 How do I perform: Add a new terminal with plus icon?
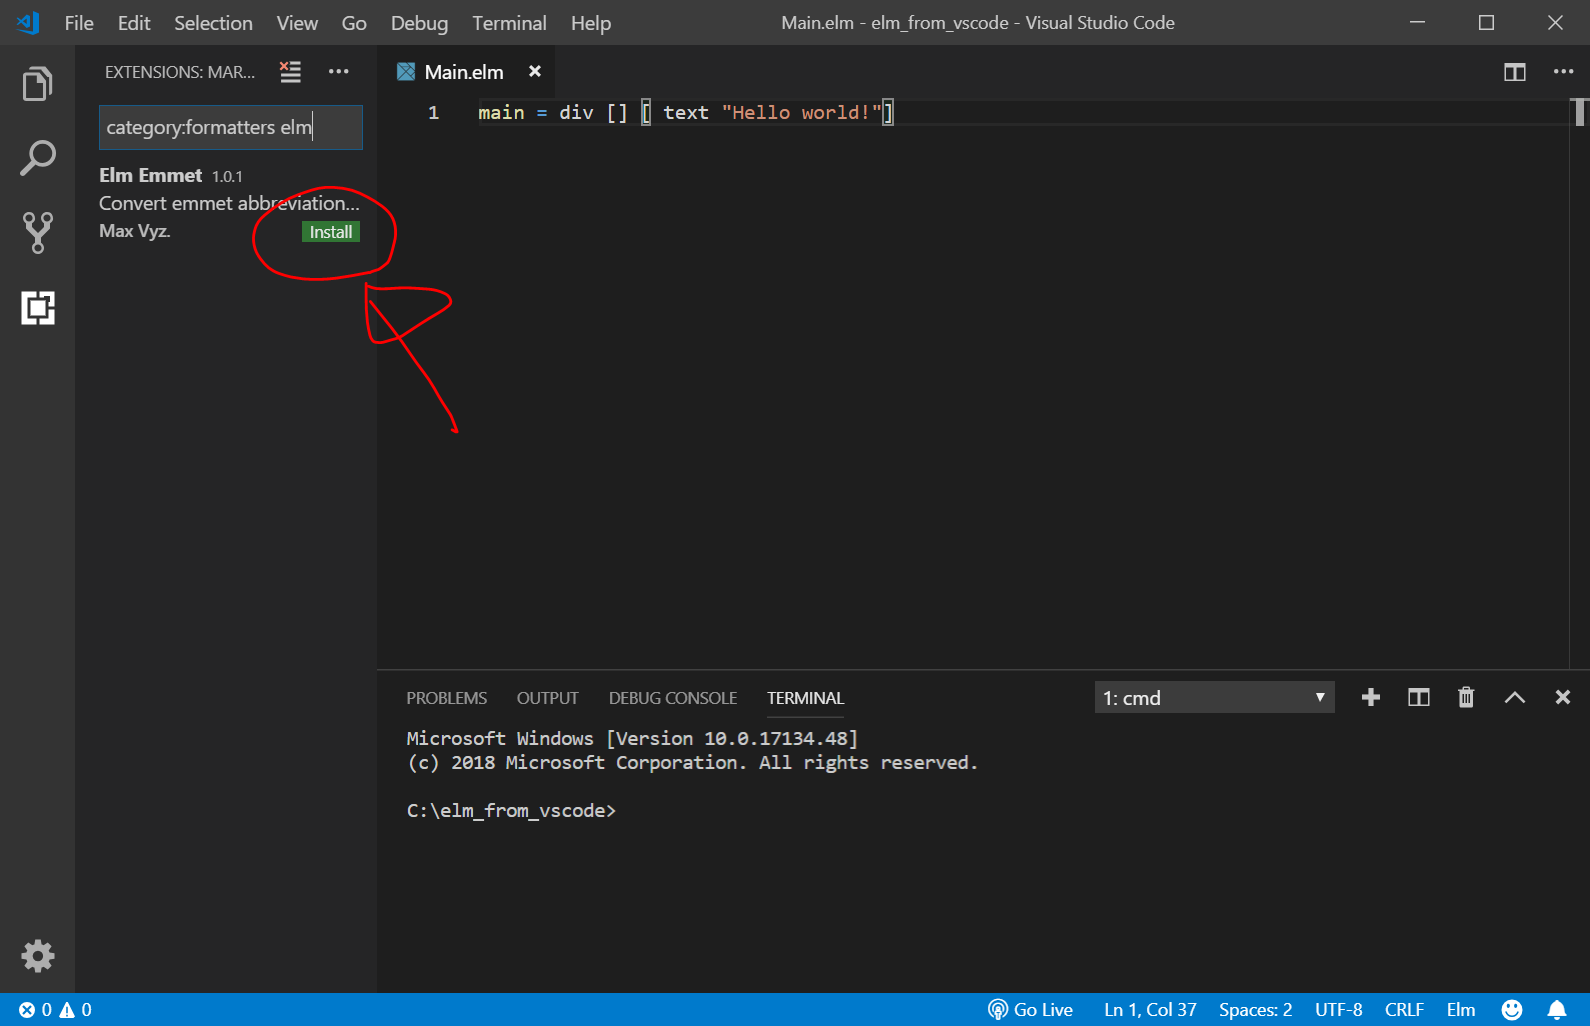click(x=1370, y=698)
